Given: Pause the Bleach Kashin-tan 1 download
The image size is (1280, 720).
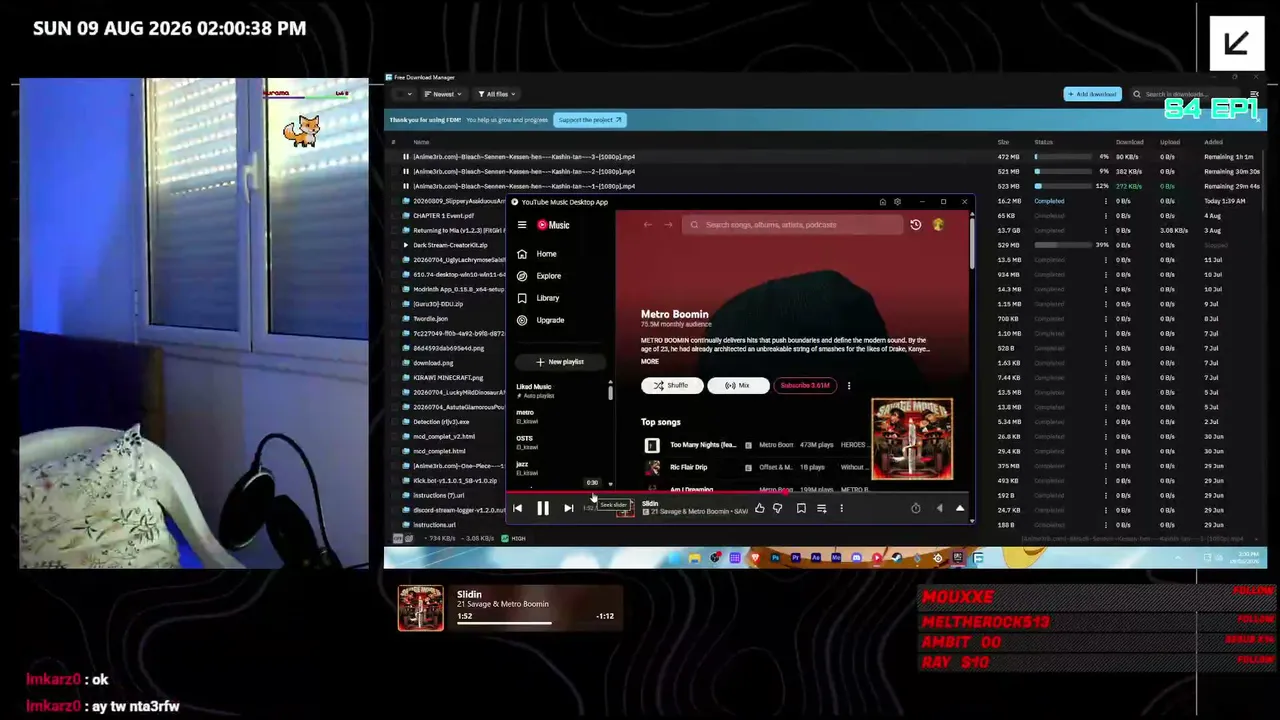Looking at the screenshot, I should (406, 186).
